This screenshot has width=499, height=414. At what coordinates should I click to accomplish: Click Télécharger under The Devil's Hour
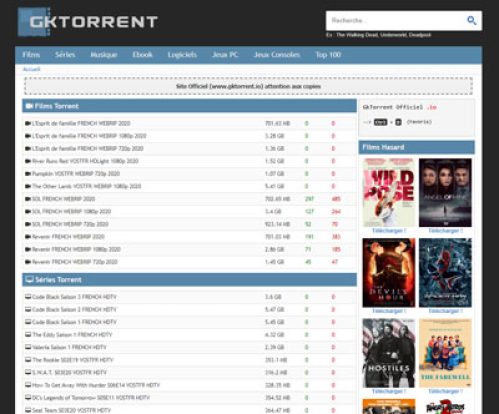click(x=389, y=311)
